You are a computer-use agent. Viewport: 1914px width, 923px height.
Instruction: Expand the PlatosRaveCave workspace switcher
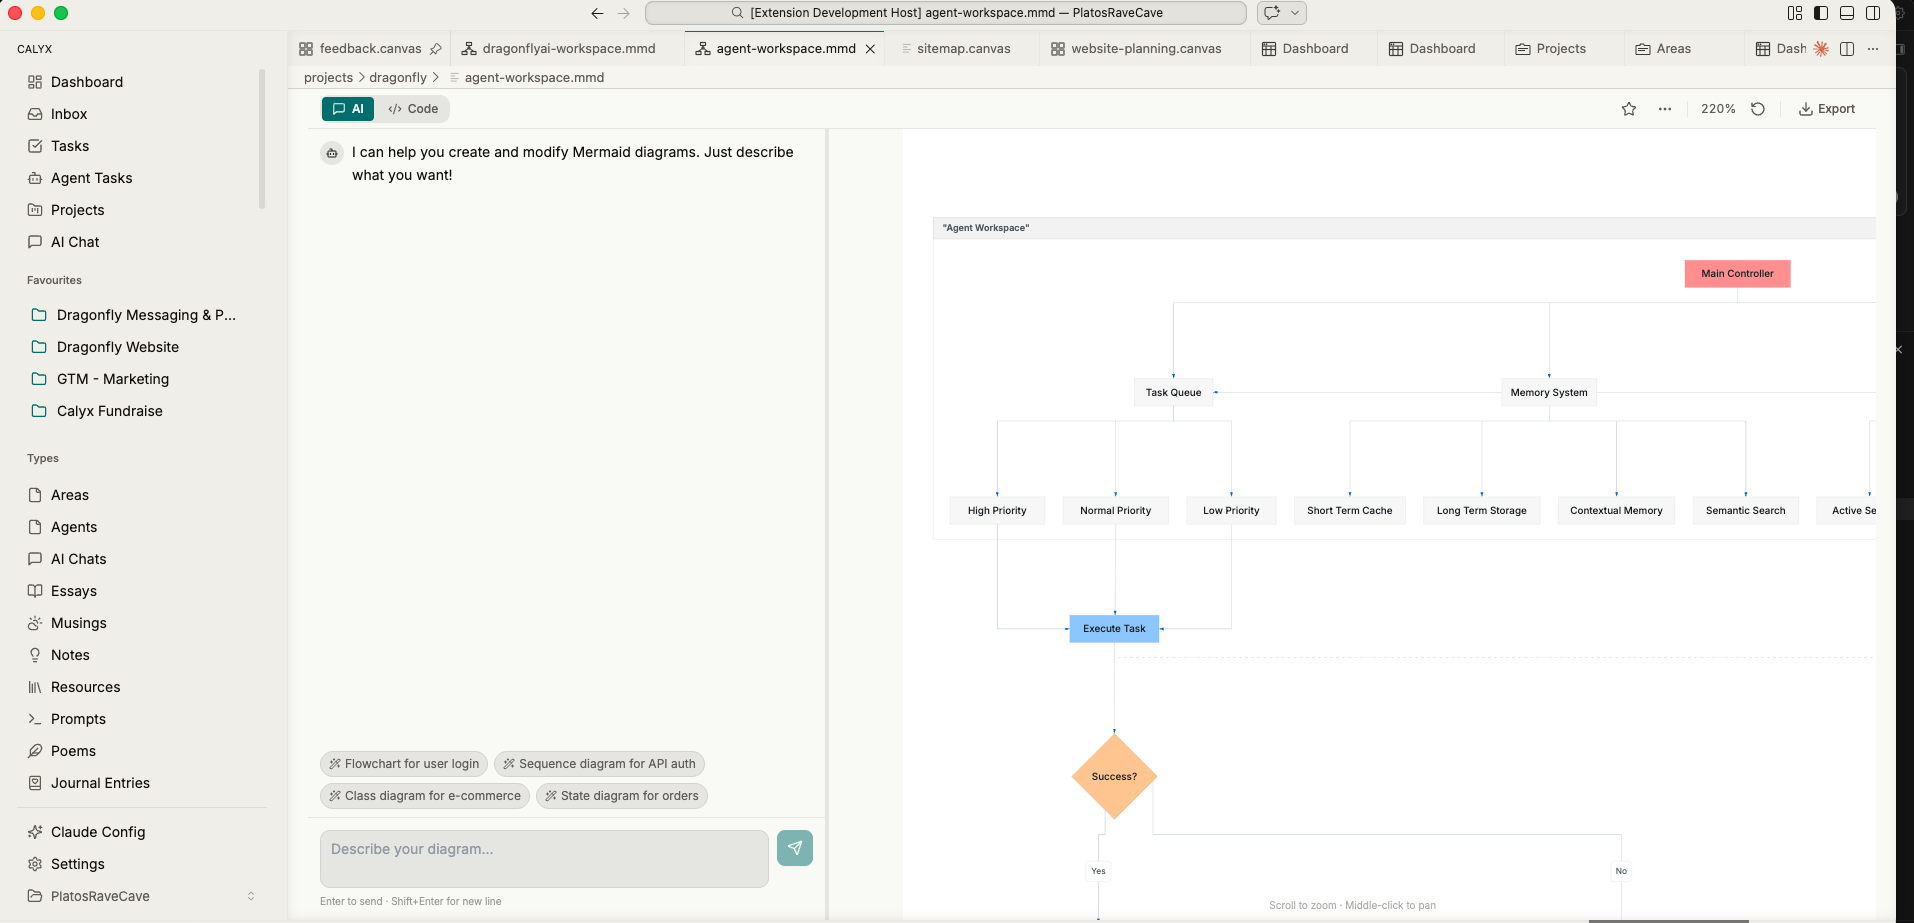click(250, 896)
